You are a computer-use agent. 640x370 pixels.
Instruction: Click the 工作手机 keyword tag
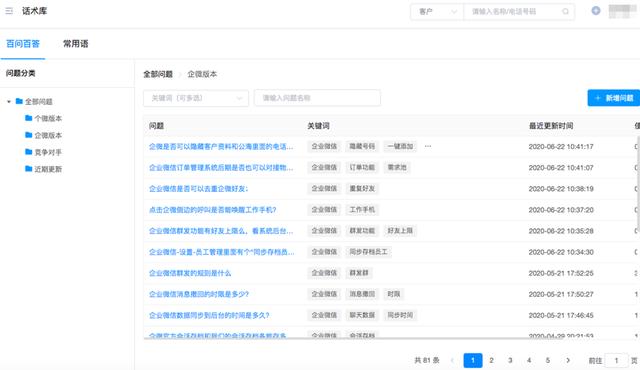coord(362,210)
